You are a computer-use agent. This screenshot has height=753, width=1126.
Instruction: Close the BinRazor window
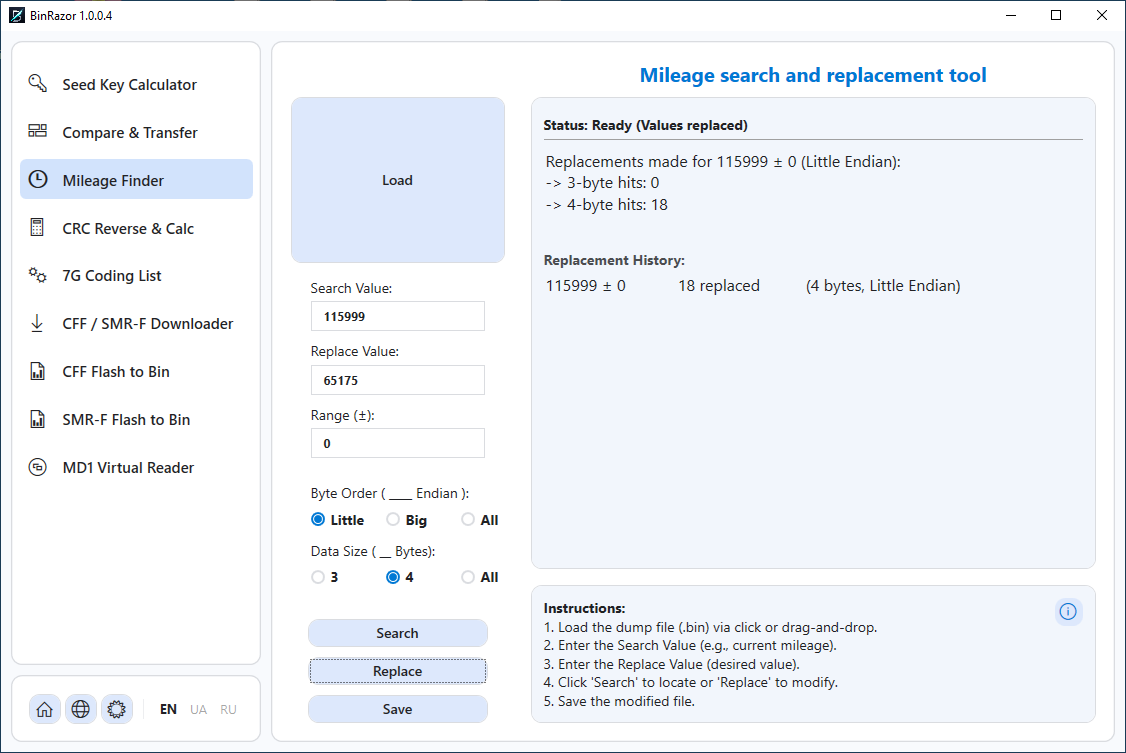pos(1102,15)
